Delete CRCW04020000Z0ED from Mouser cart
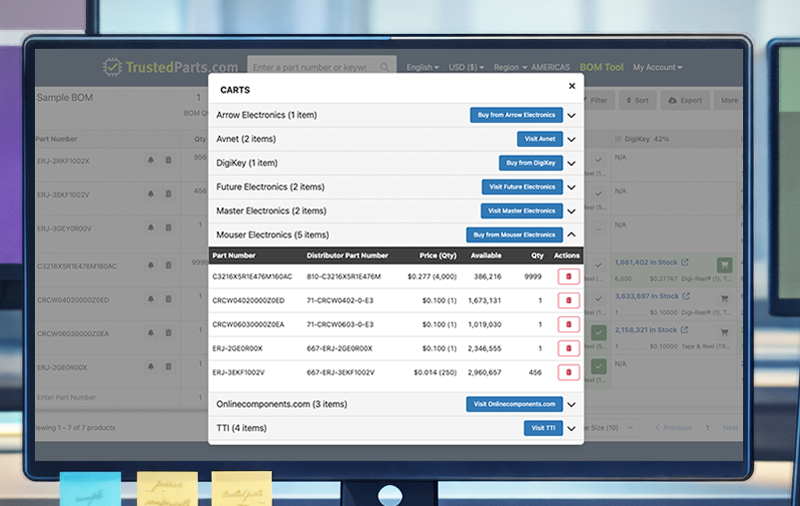This screenshot has height=506, width=800. [568, 300]
